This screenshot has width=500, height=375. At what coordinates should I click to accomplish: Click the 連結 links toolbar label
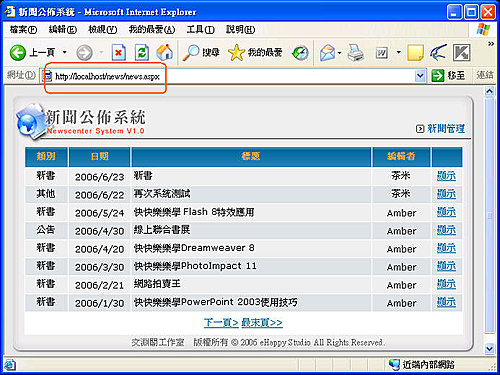(484, 75)
